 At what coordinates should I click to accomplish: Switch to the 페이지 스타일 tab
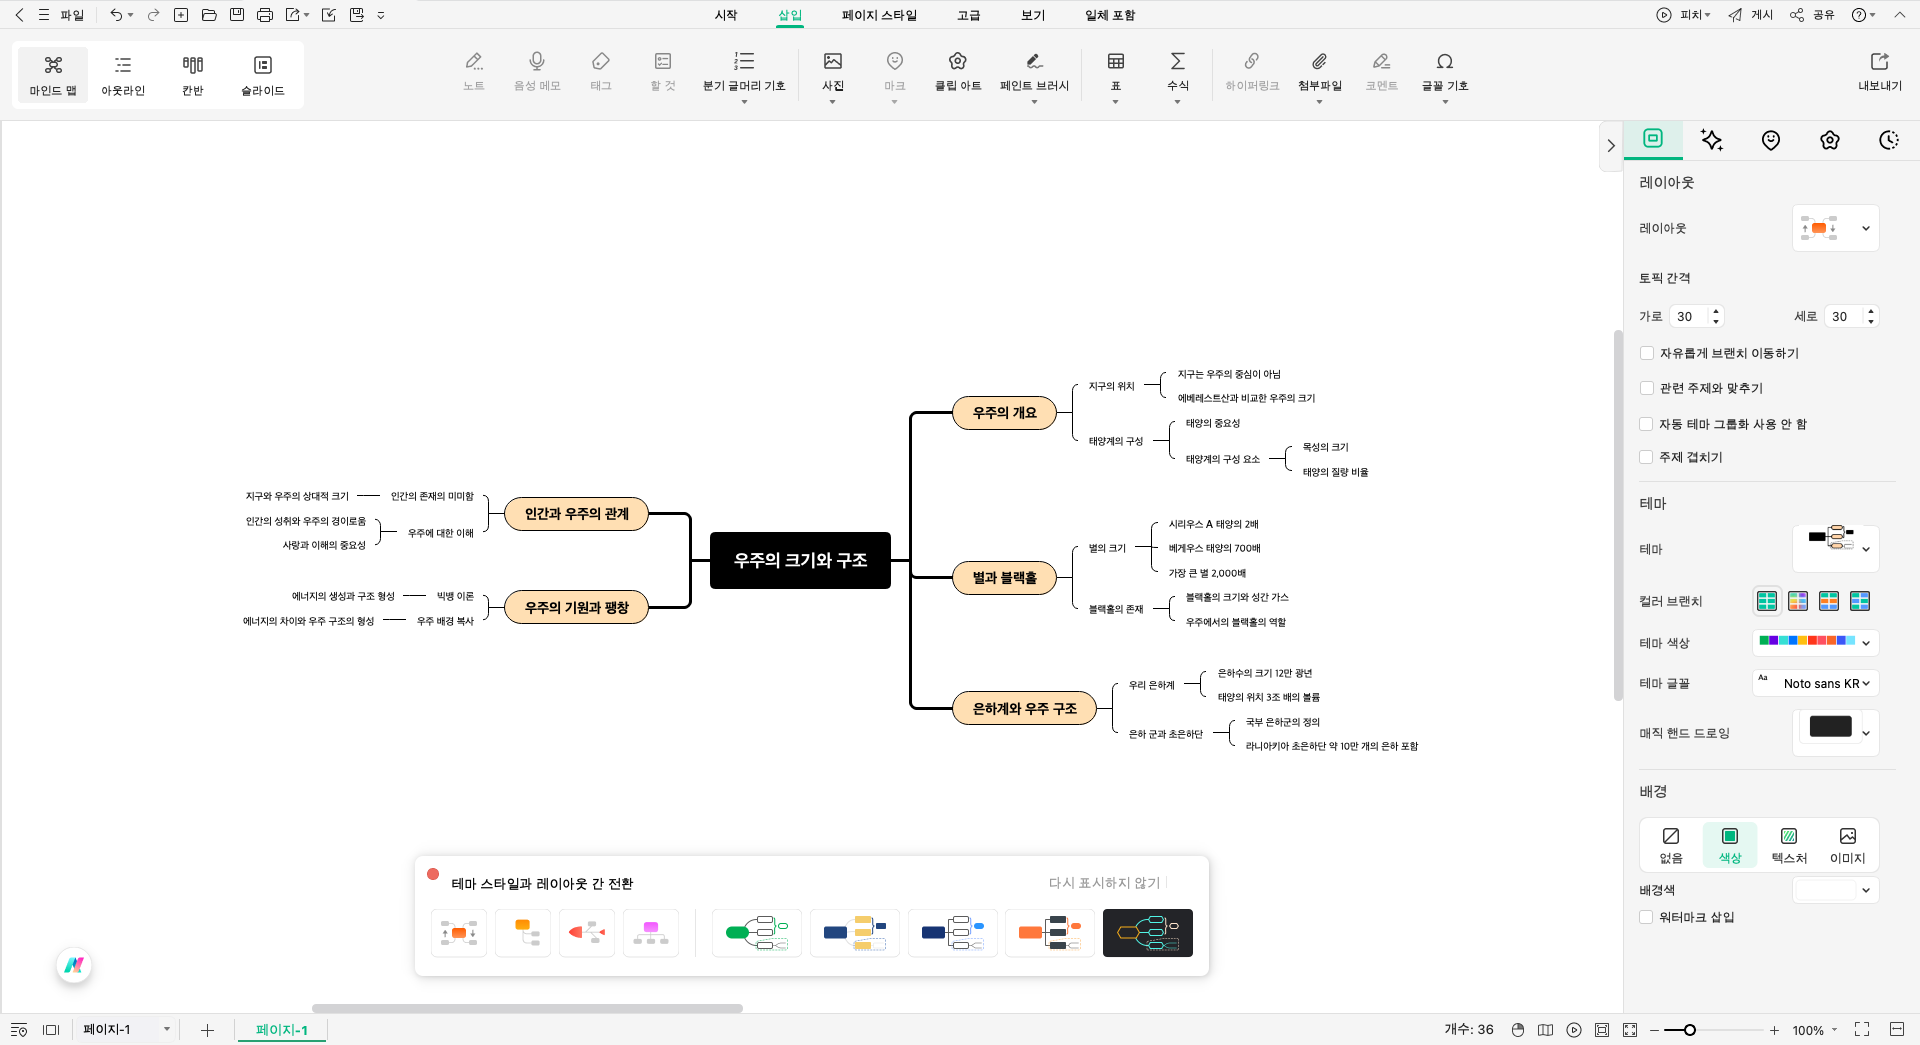[879, 15]
